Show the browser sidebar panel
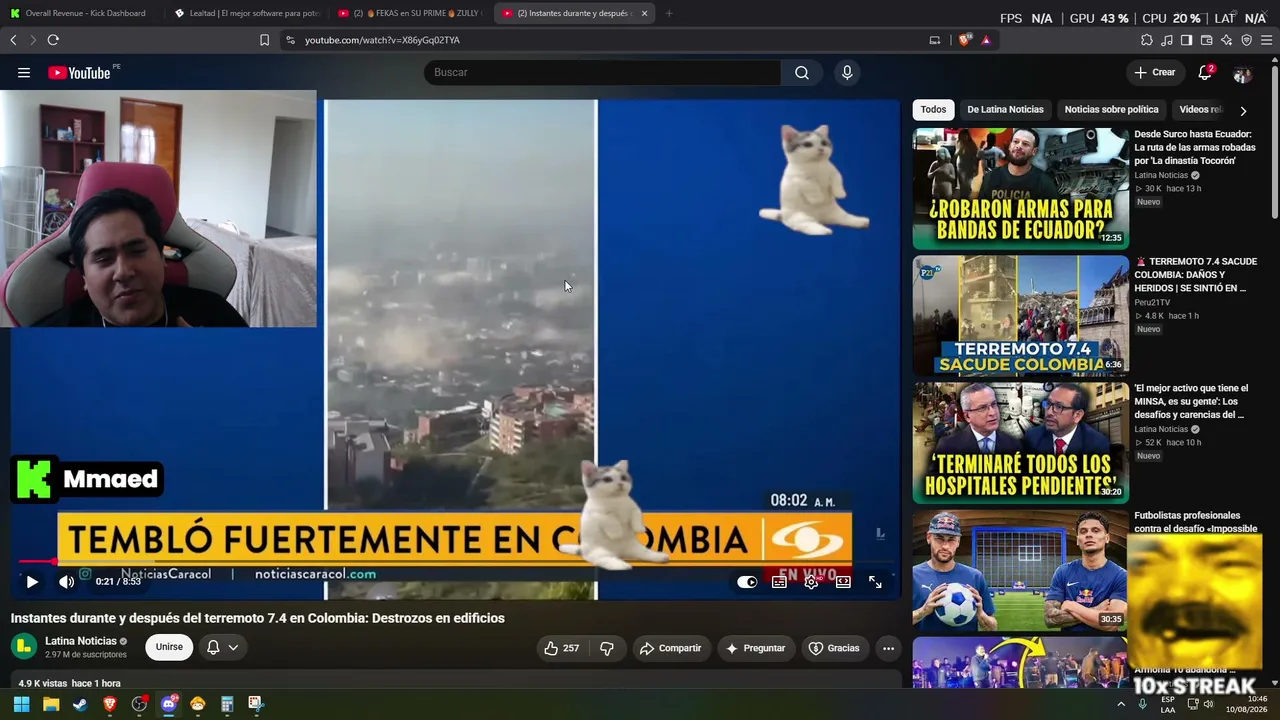1280x720 pixels. pyautogui.click(x=1187, y=40)
